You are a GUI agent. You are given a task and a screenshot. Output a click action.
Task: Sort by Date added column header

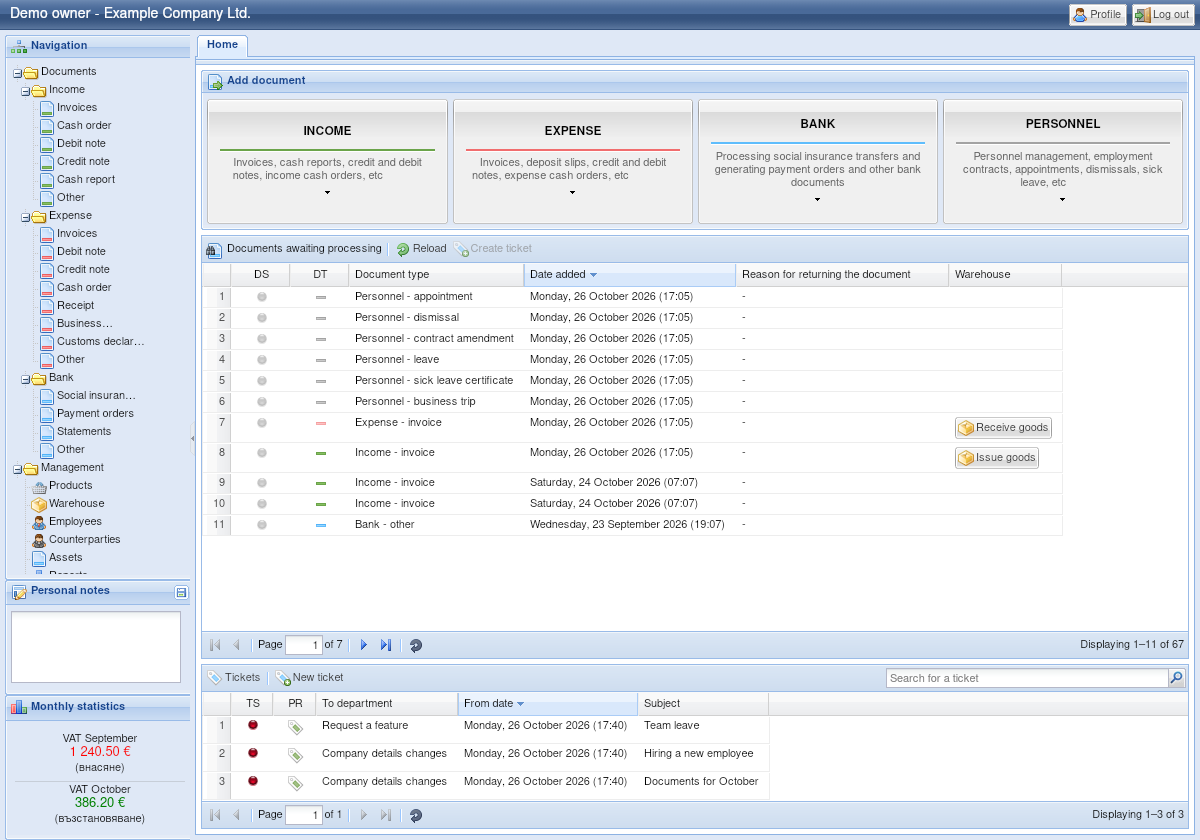tap(629, 275)
